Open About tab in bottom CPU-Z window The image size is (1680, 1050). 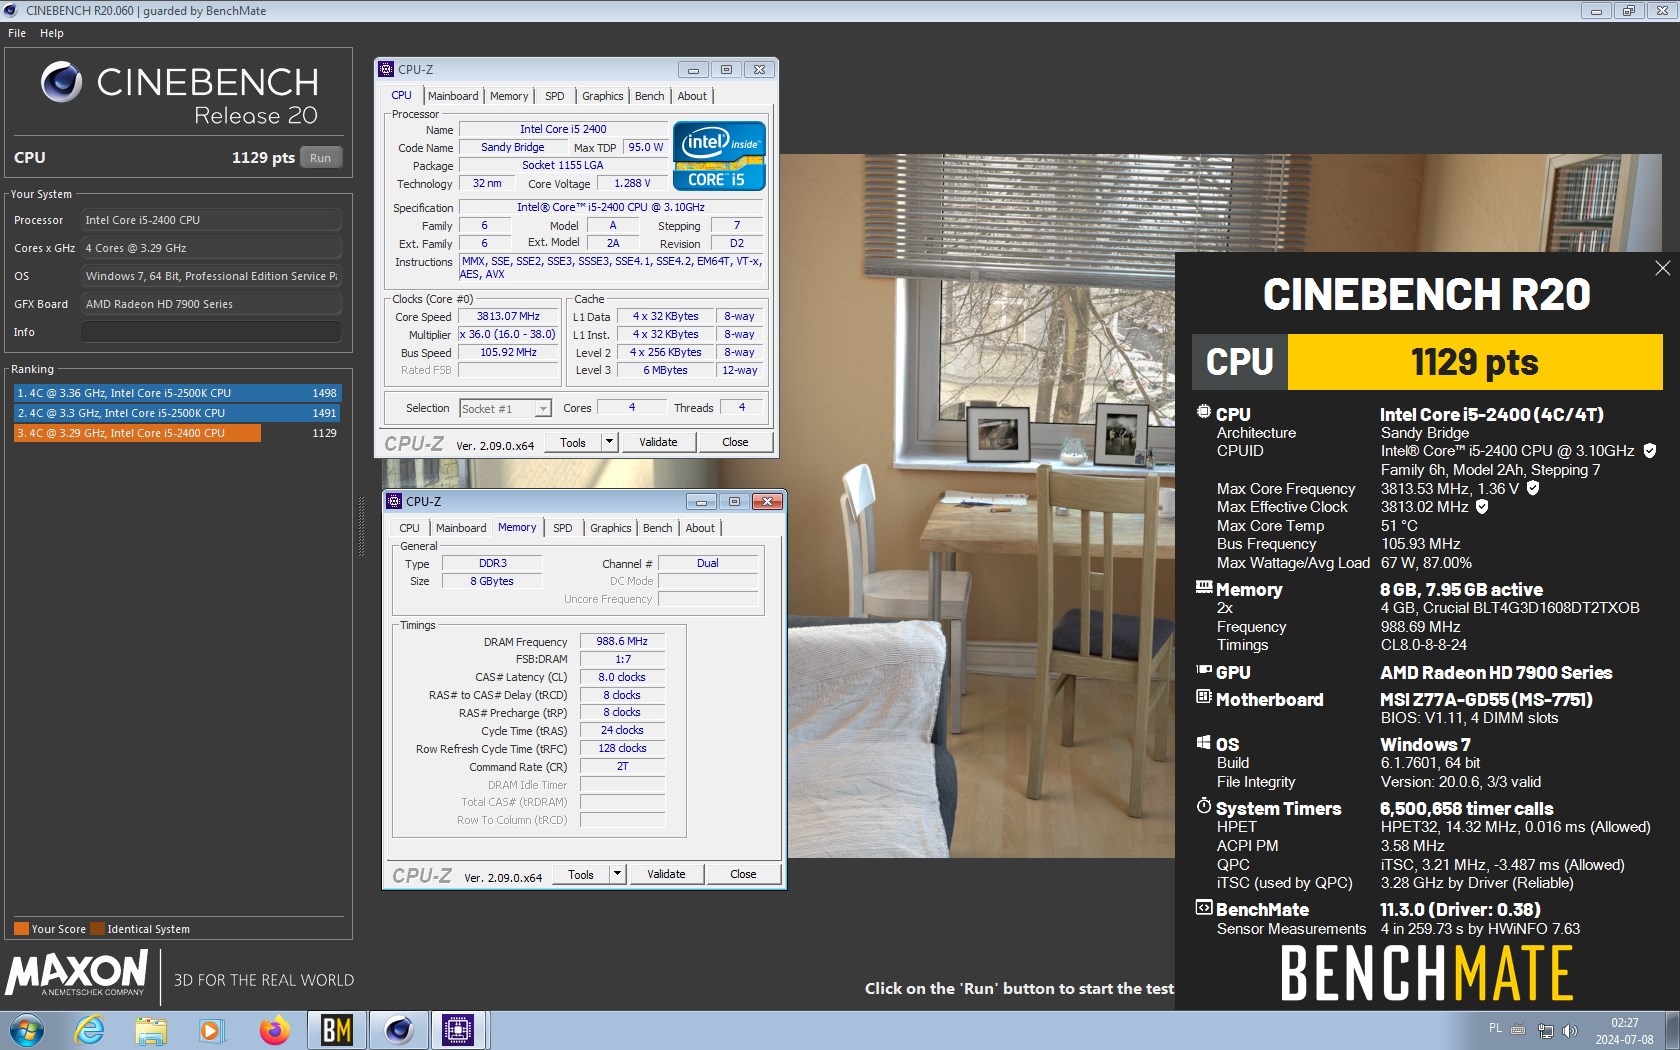700,528
